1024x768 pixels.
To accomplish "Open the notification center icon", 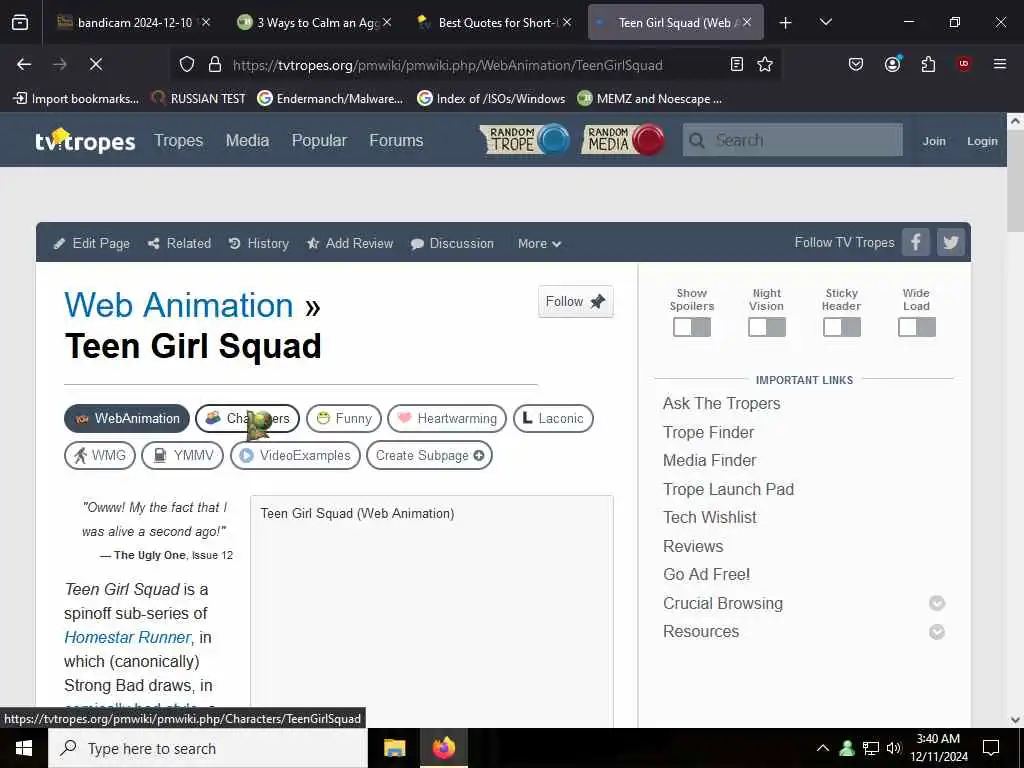I will tap(991, 748).
